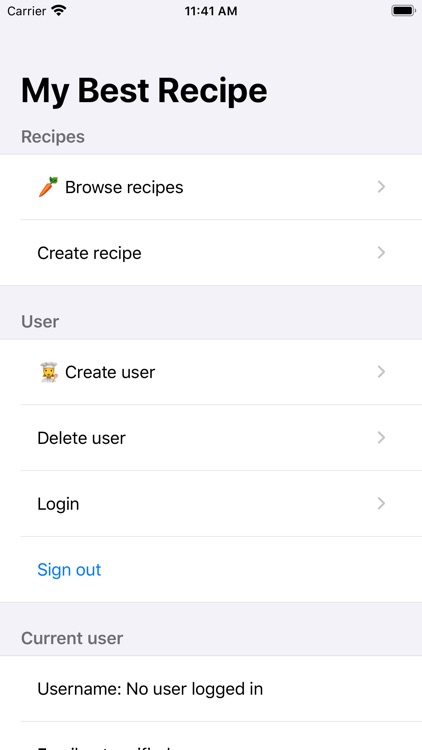The width and height of the screenshot is (422, 750).
Task: Tap the 11:41 AM clock
Action: pyautogui.click(x=211, y=11)
